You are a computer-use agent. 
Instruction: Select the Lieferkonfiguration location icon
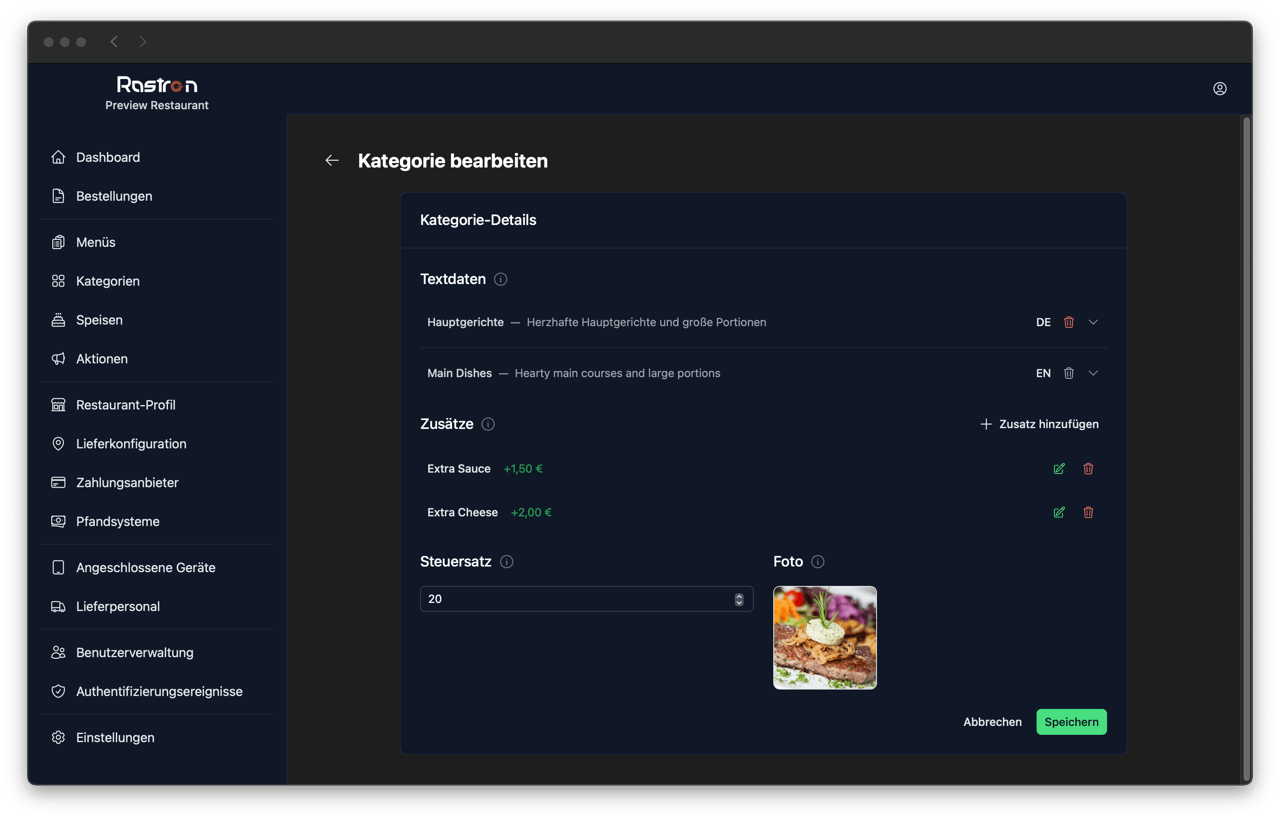click(58, 443)
